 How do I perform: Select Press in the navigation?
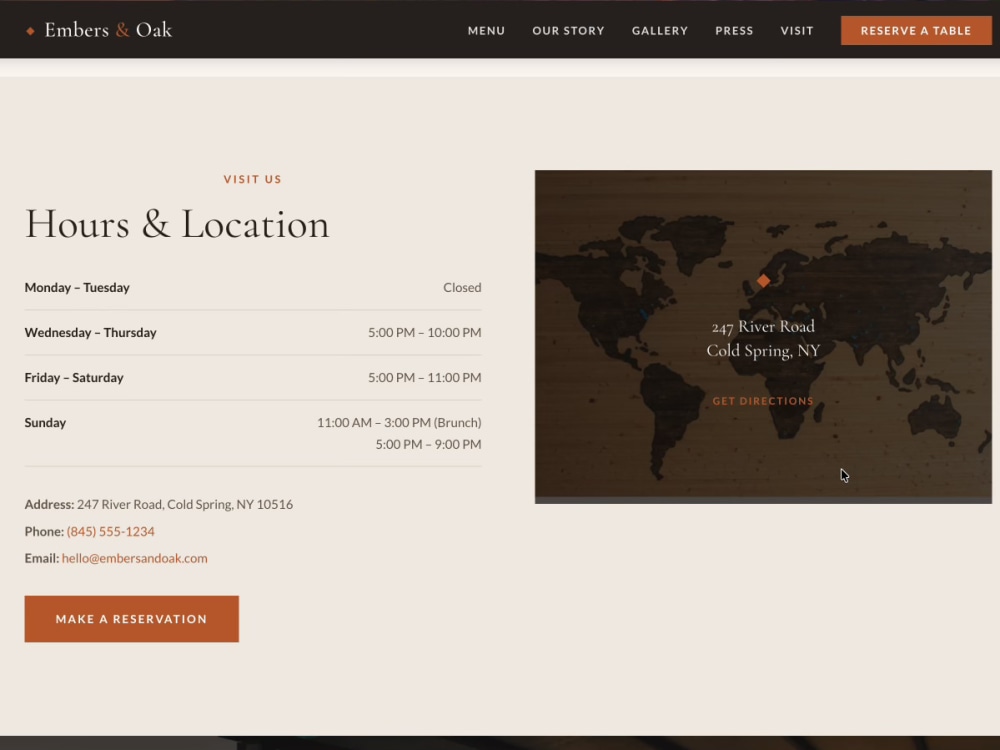734,31
